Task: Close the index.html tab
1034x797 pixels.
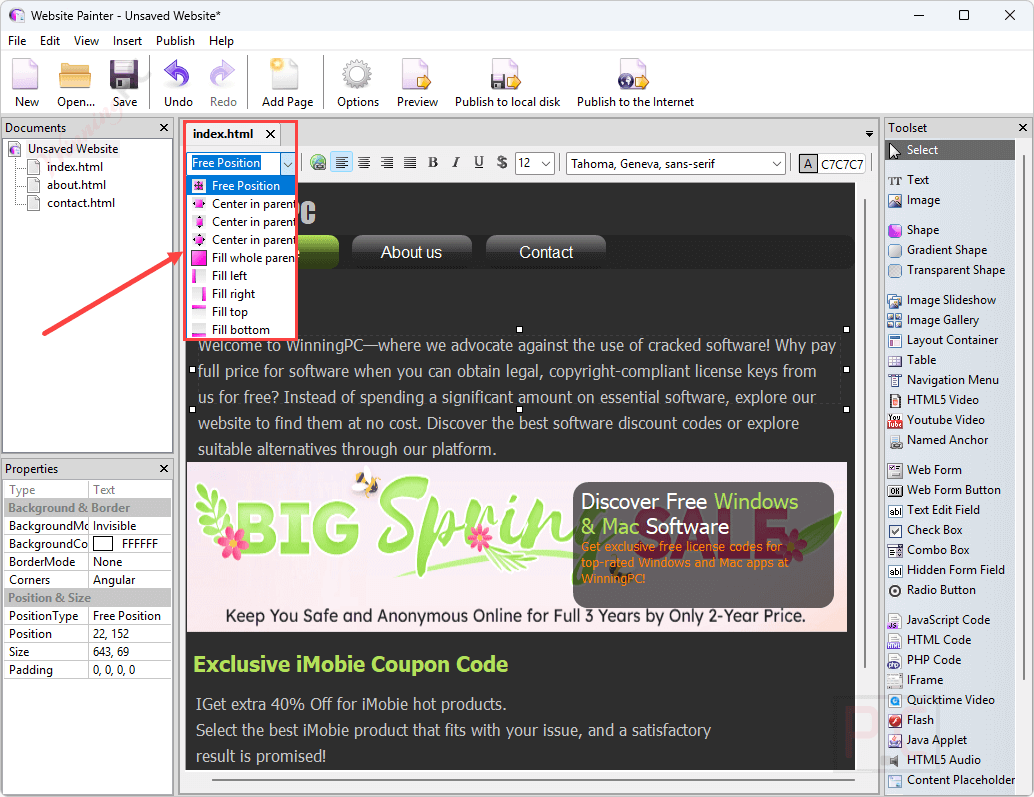Action: pos(270,134)
